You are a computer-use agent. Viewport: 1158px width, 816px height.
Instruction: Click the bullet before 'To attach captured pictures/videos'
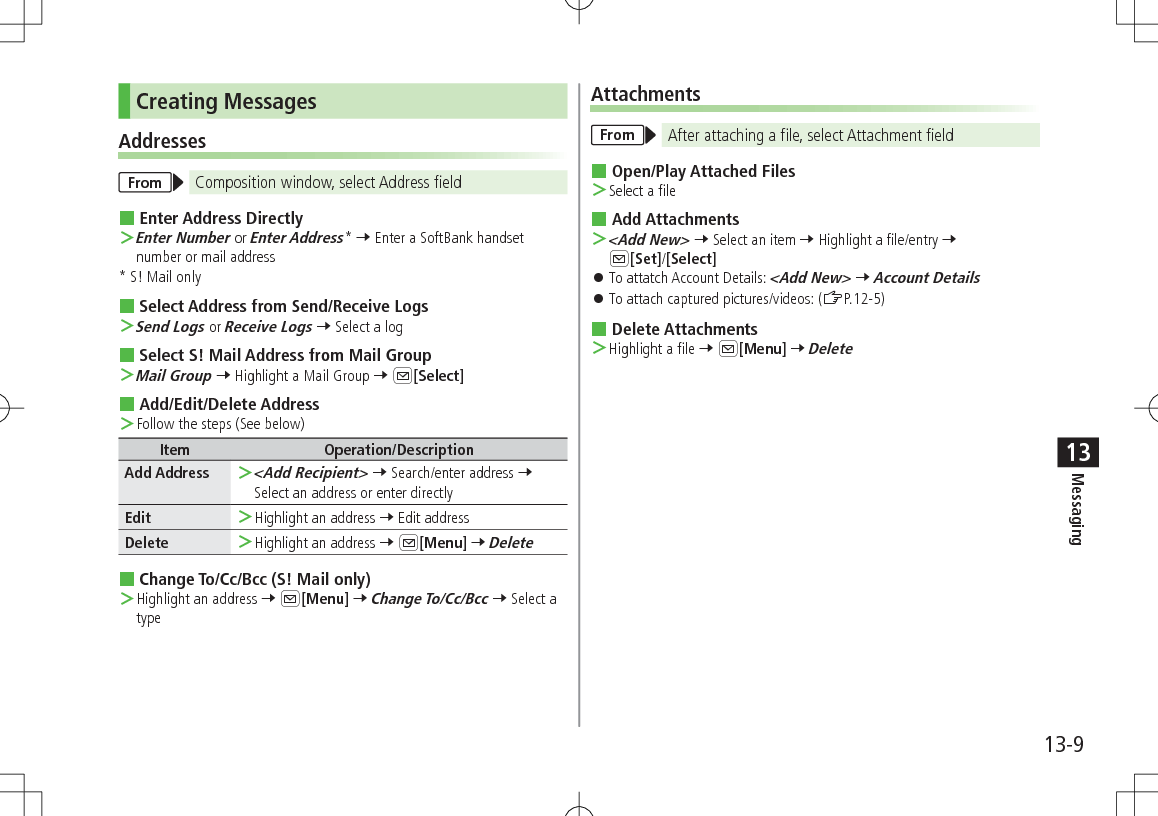pos(597,298)
